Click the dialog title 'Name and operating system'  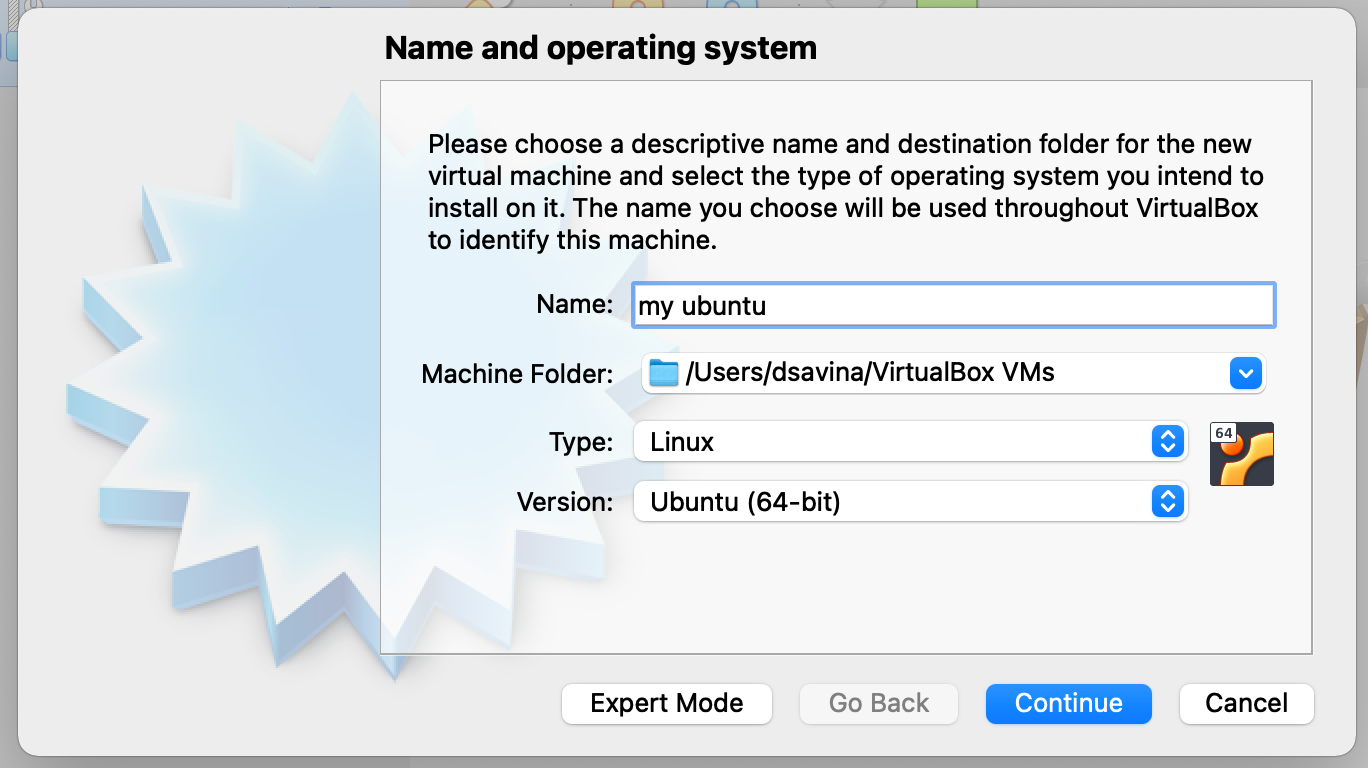(x=600, y=47)
